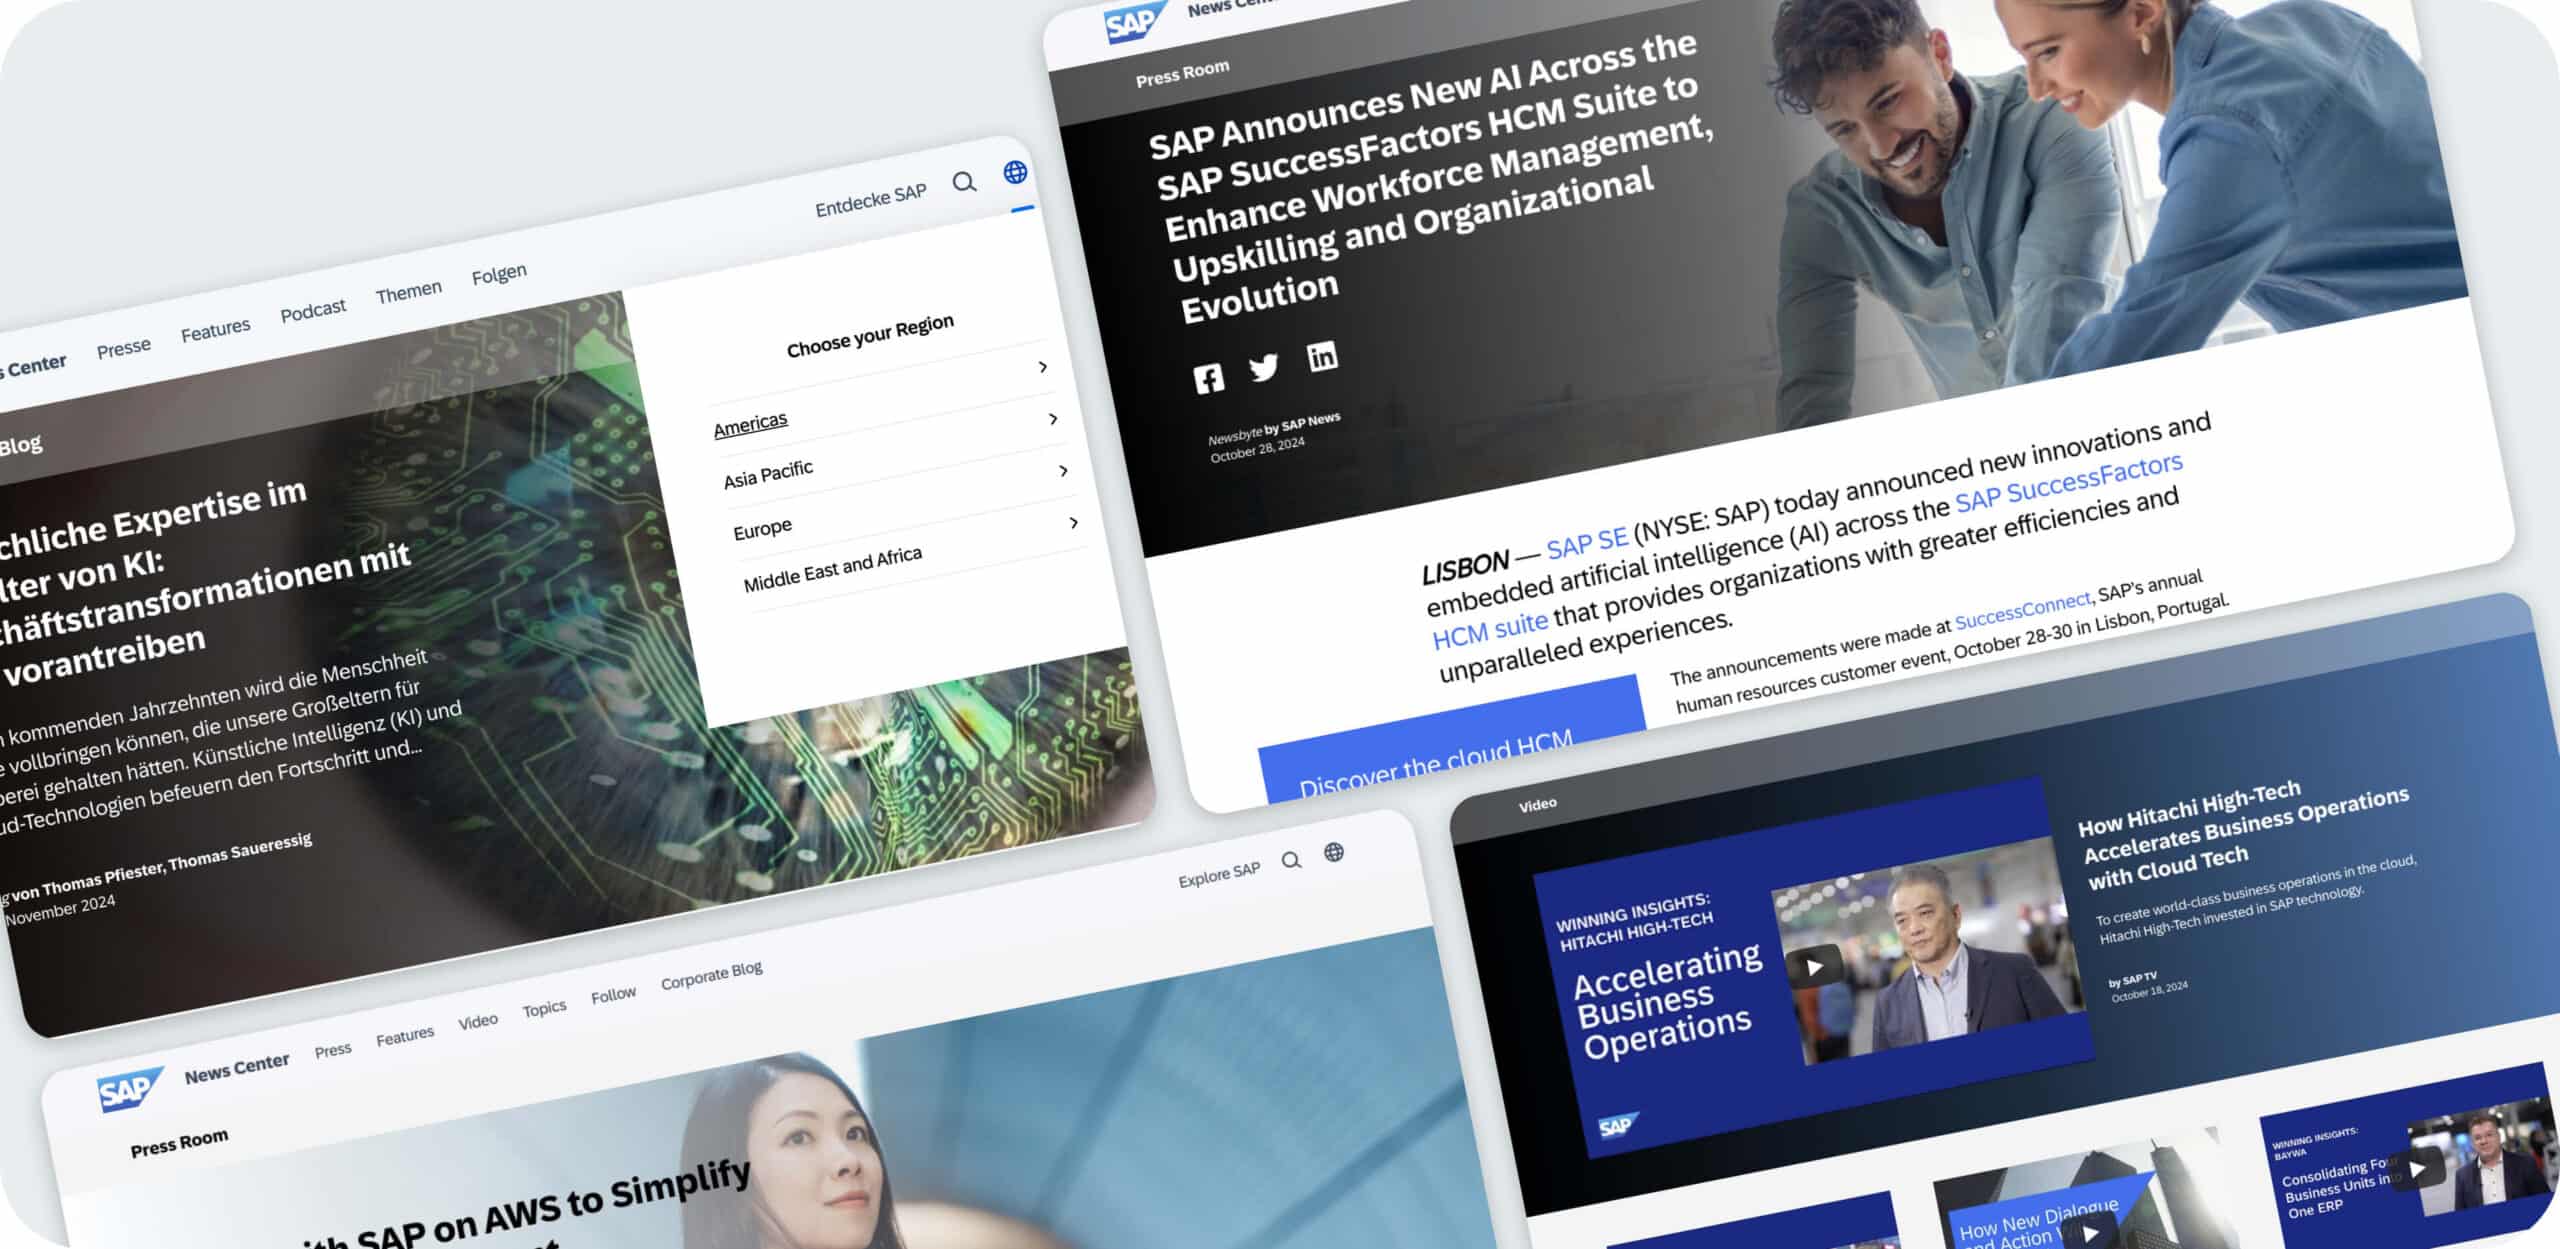Click Explore SAP link
Image resolution: width=2560 pixels, height=1249 pixels.
pos(1219,875)
